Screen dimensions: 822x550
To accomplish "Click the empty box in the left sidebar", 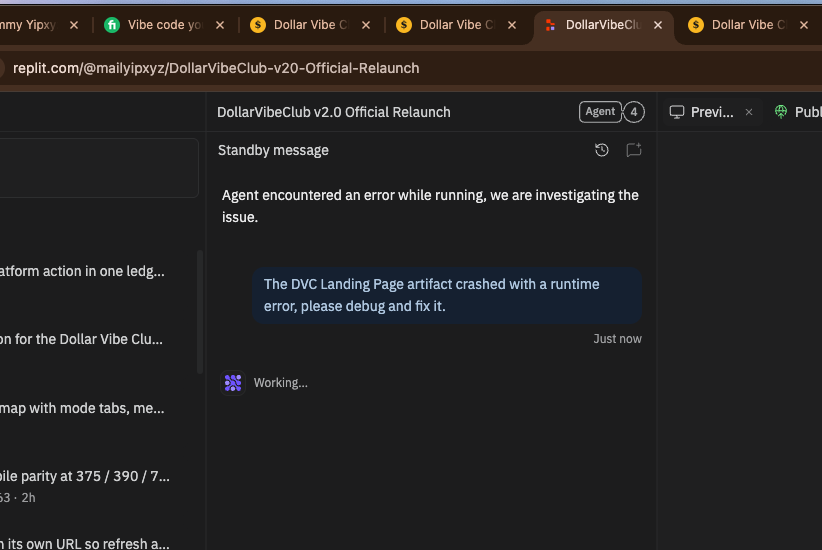I will point(99,168).
